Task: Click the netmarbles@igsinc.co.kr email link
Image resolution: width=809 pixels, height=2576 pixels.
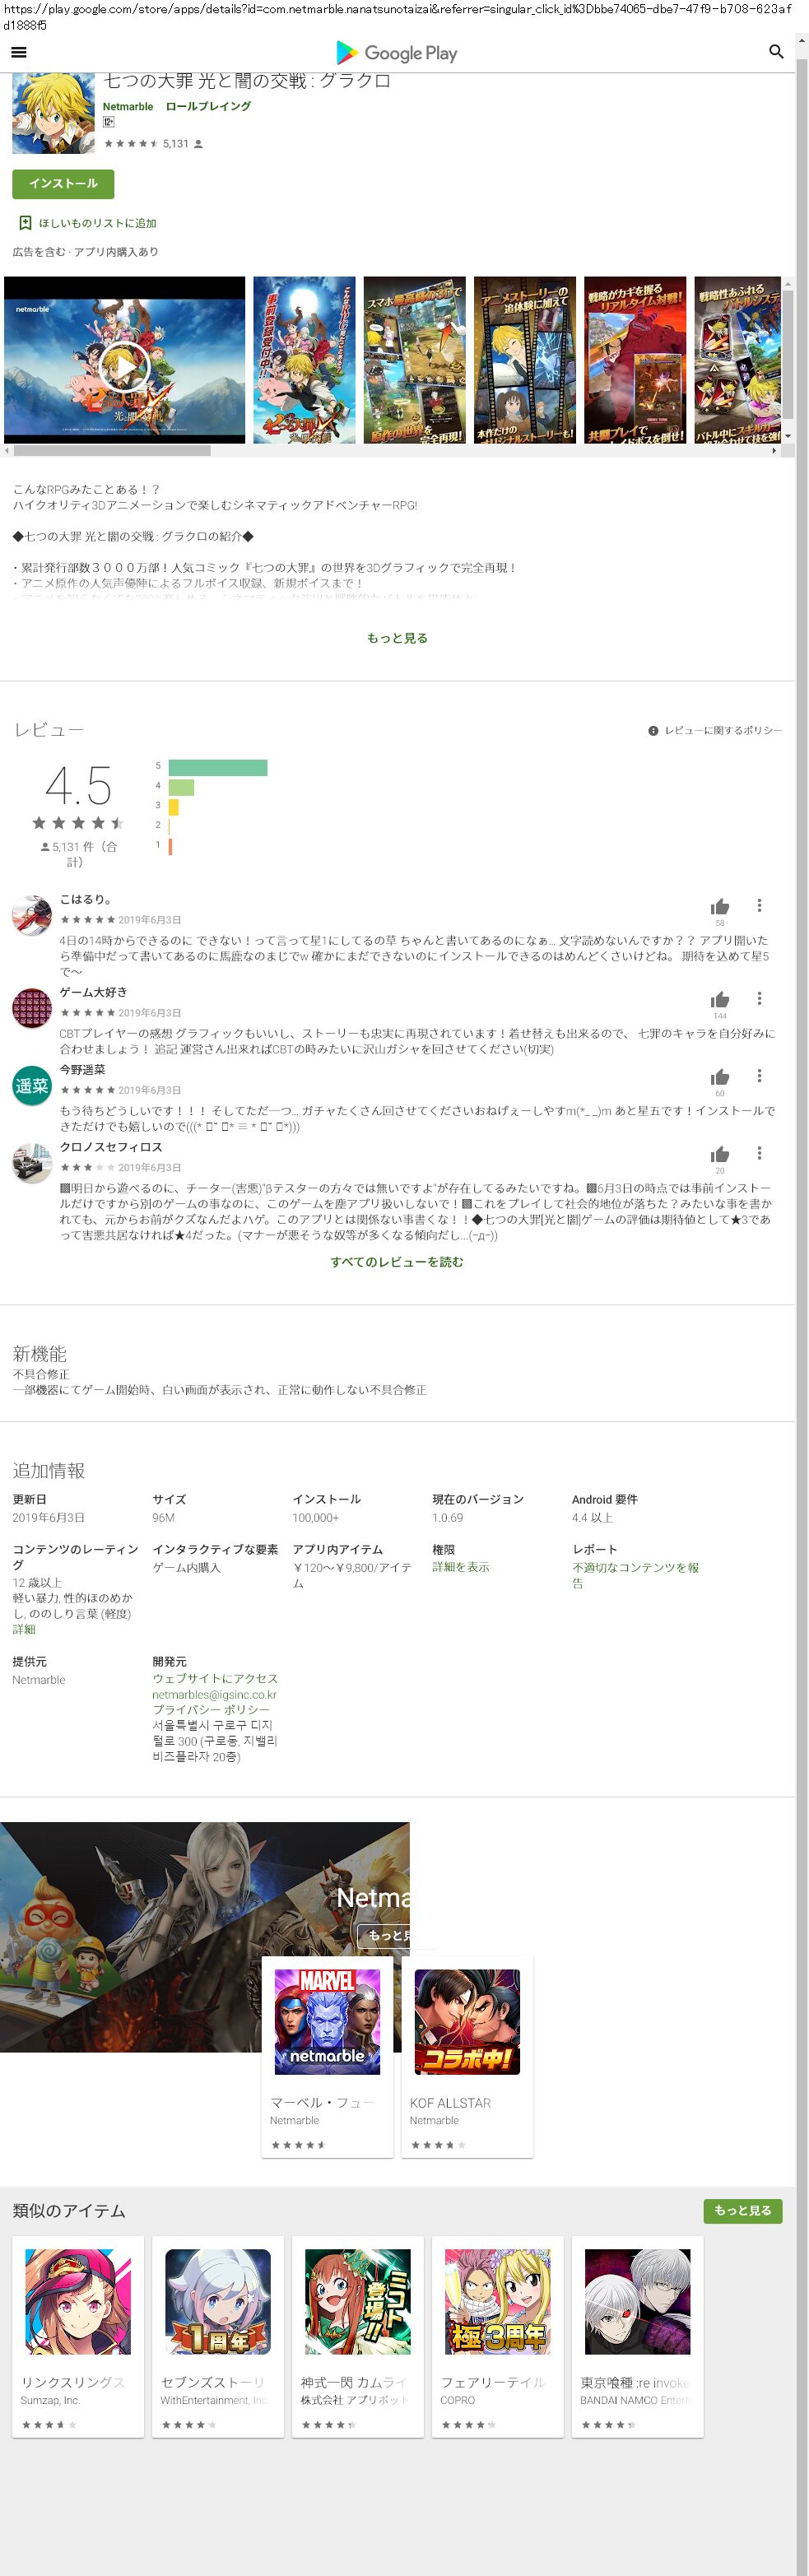Action: pos(214,1694)
